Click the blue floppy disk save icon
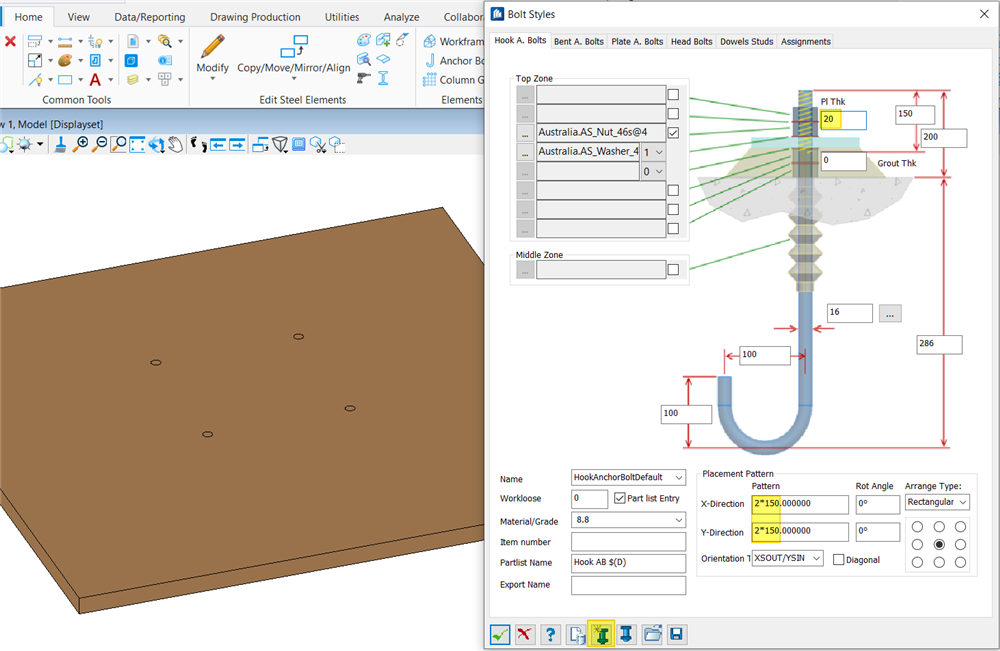 pos(677,634)
